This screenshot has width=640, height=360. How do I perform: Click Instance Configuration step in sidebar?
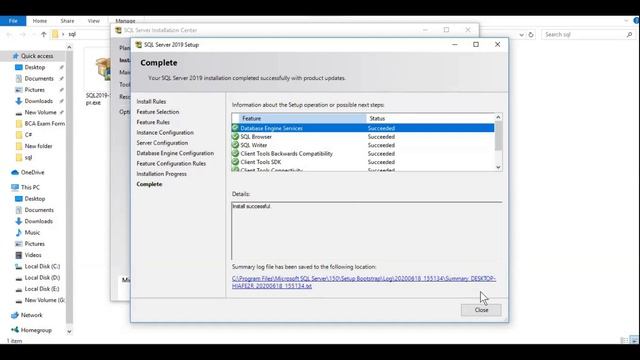165,133
